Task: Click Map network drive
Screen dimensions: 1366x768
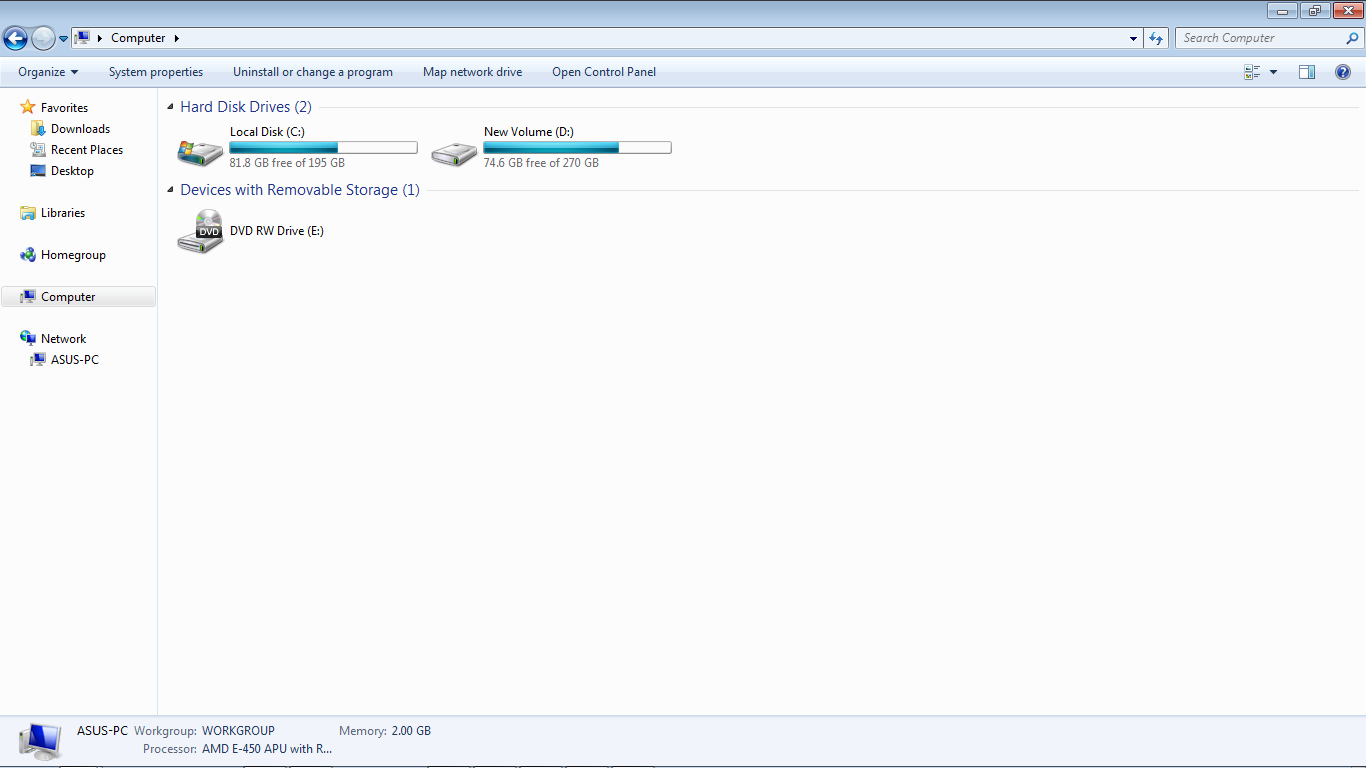Action: (x=472, y=71)
